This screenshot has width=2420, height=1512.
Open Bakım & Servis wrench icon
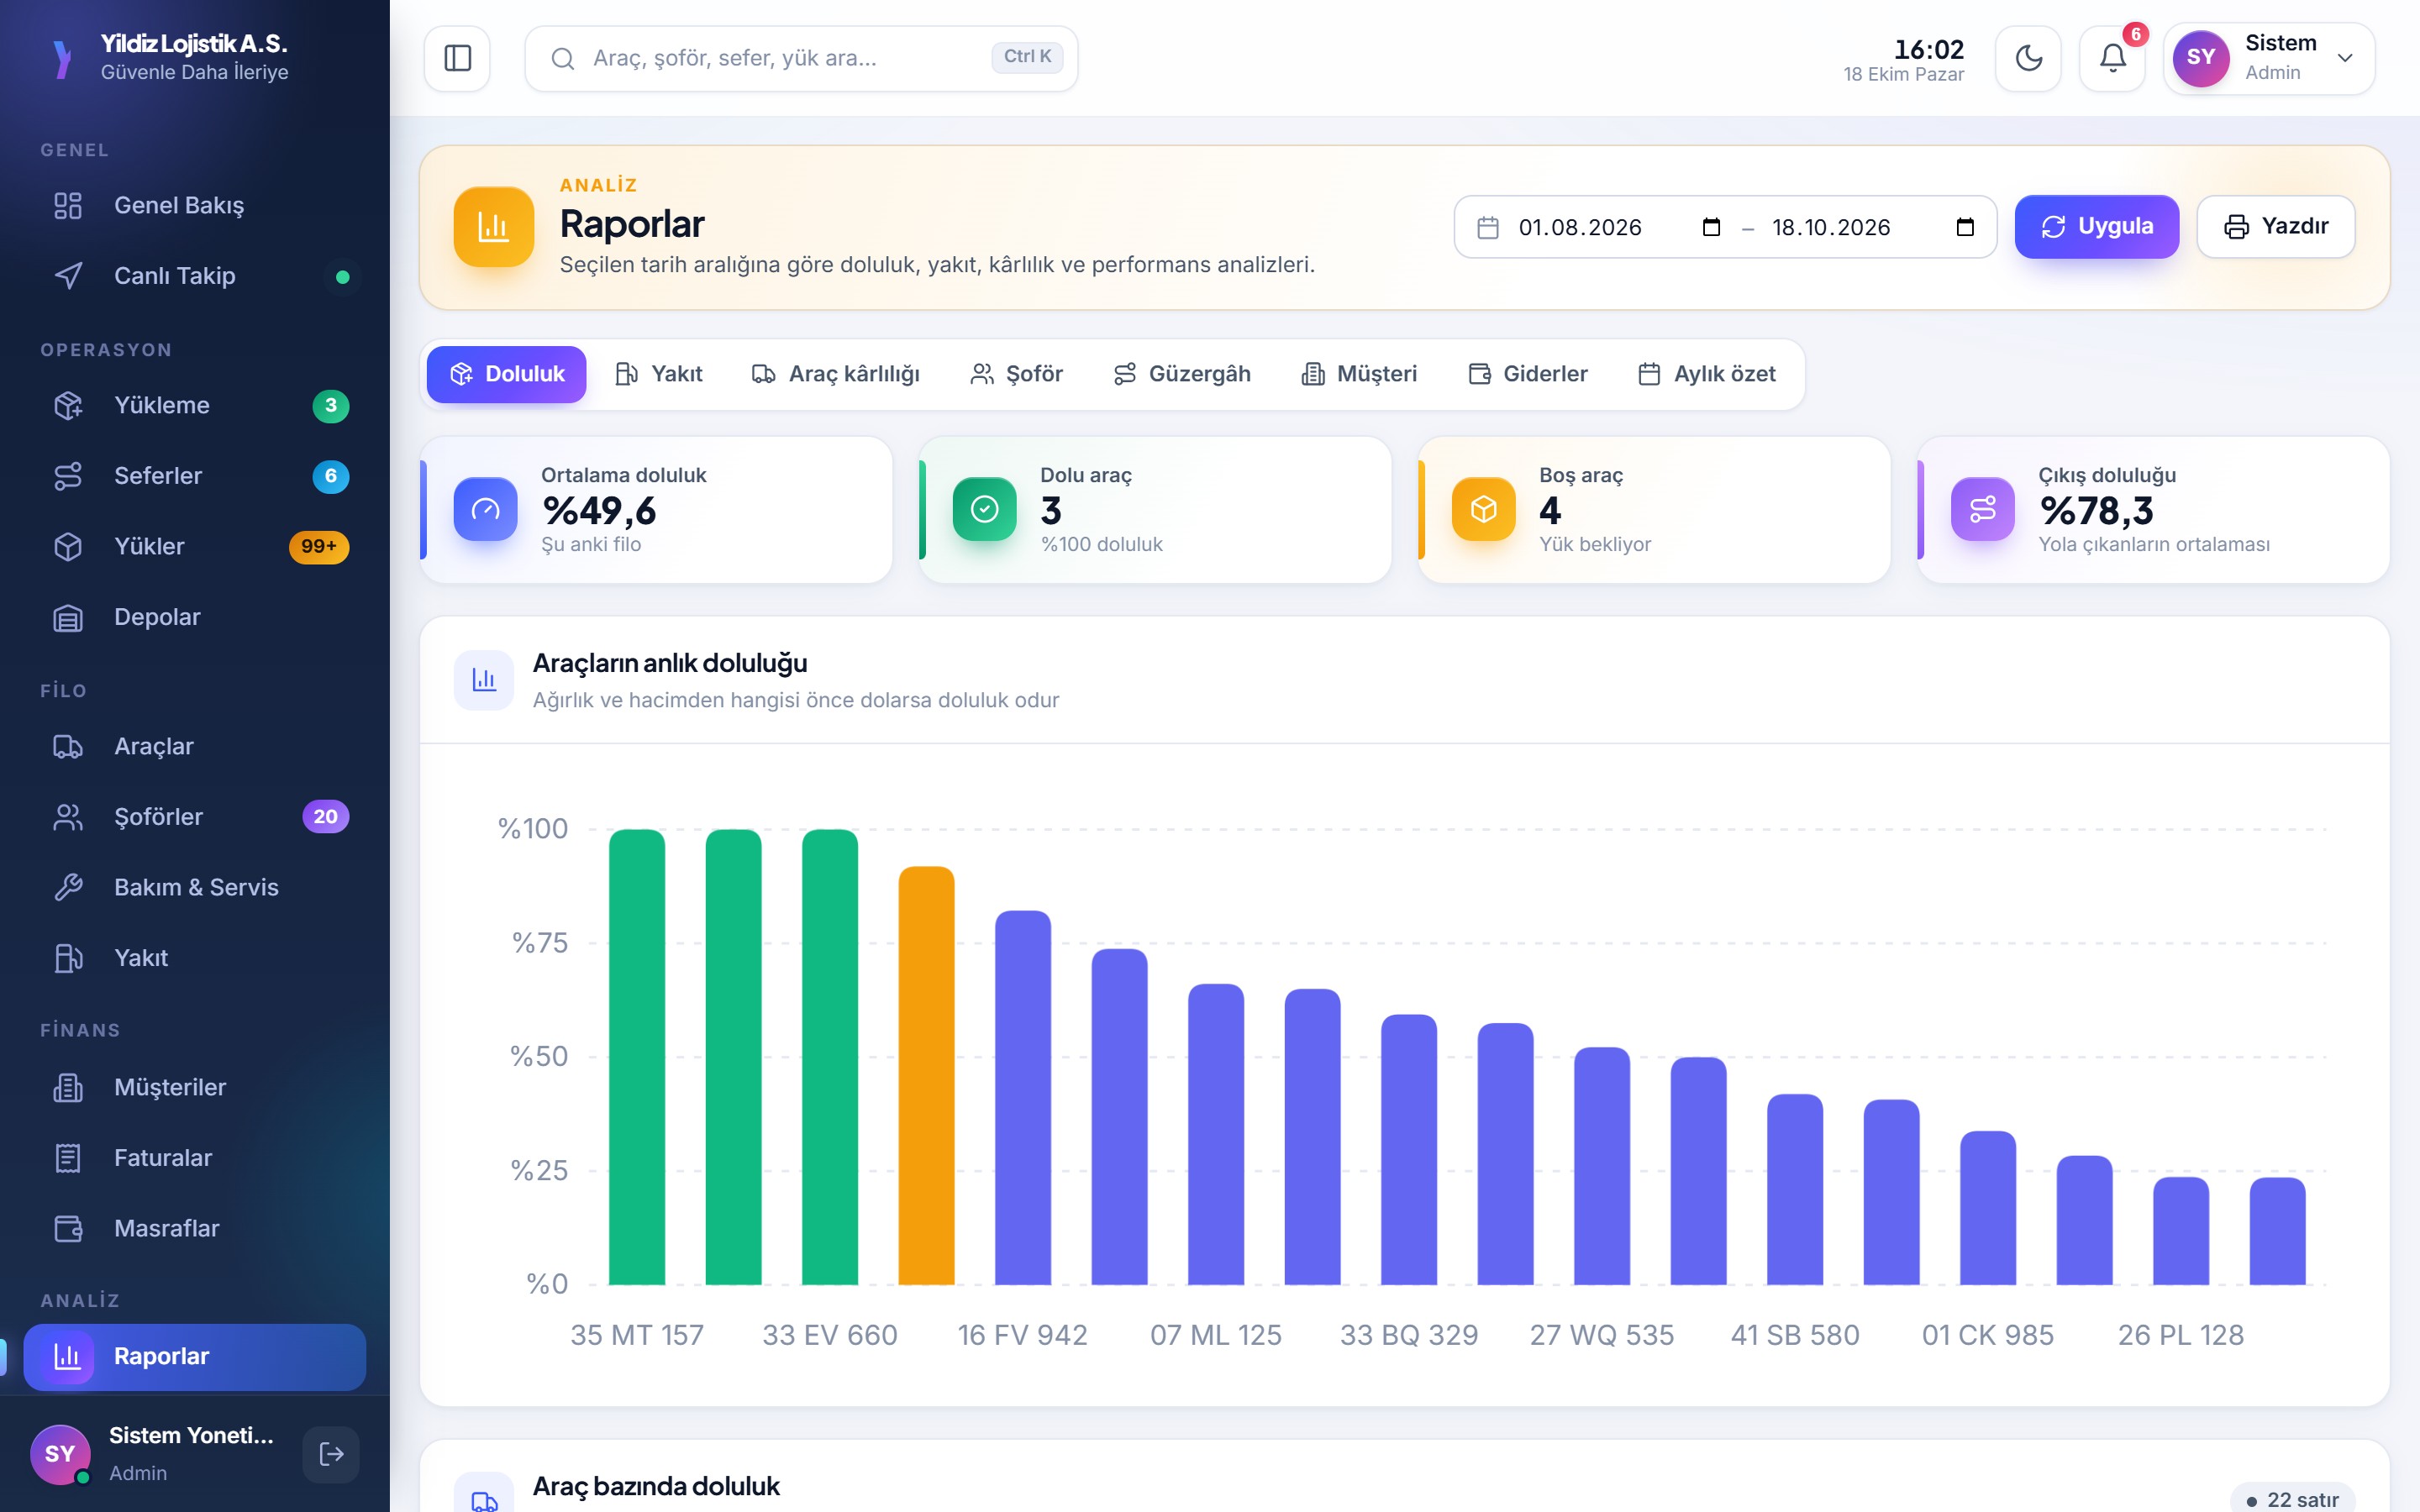point(68,888)
